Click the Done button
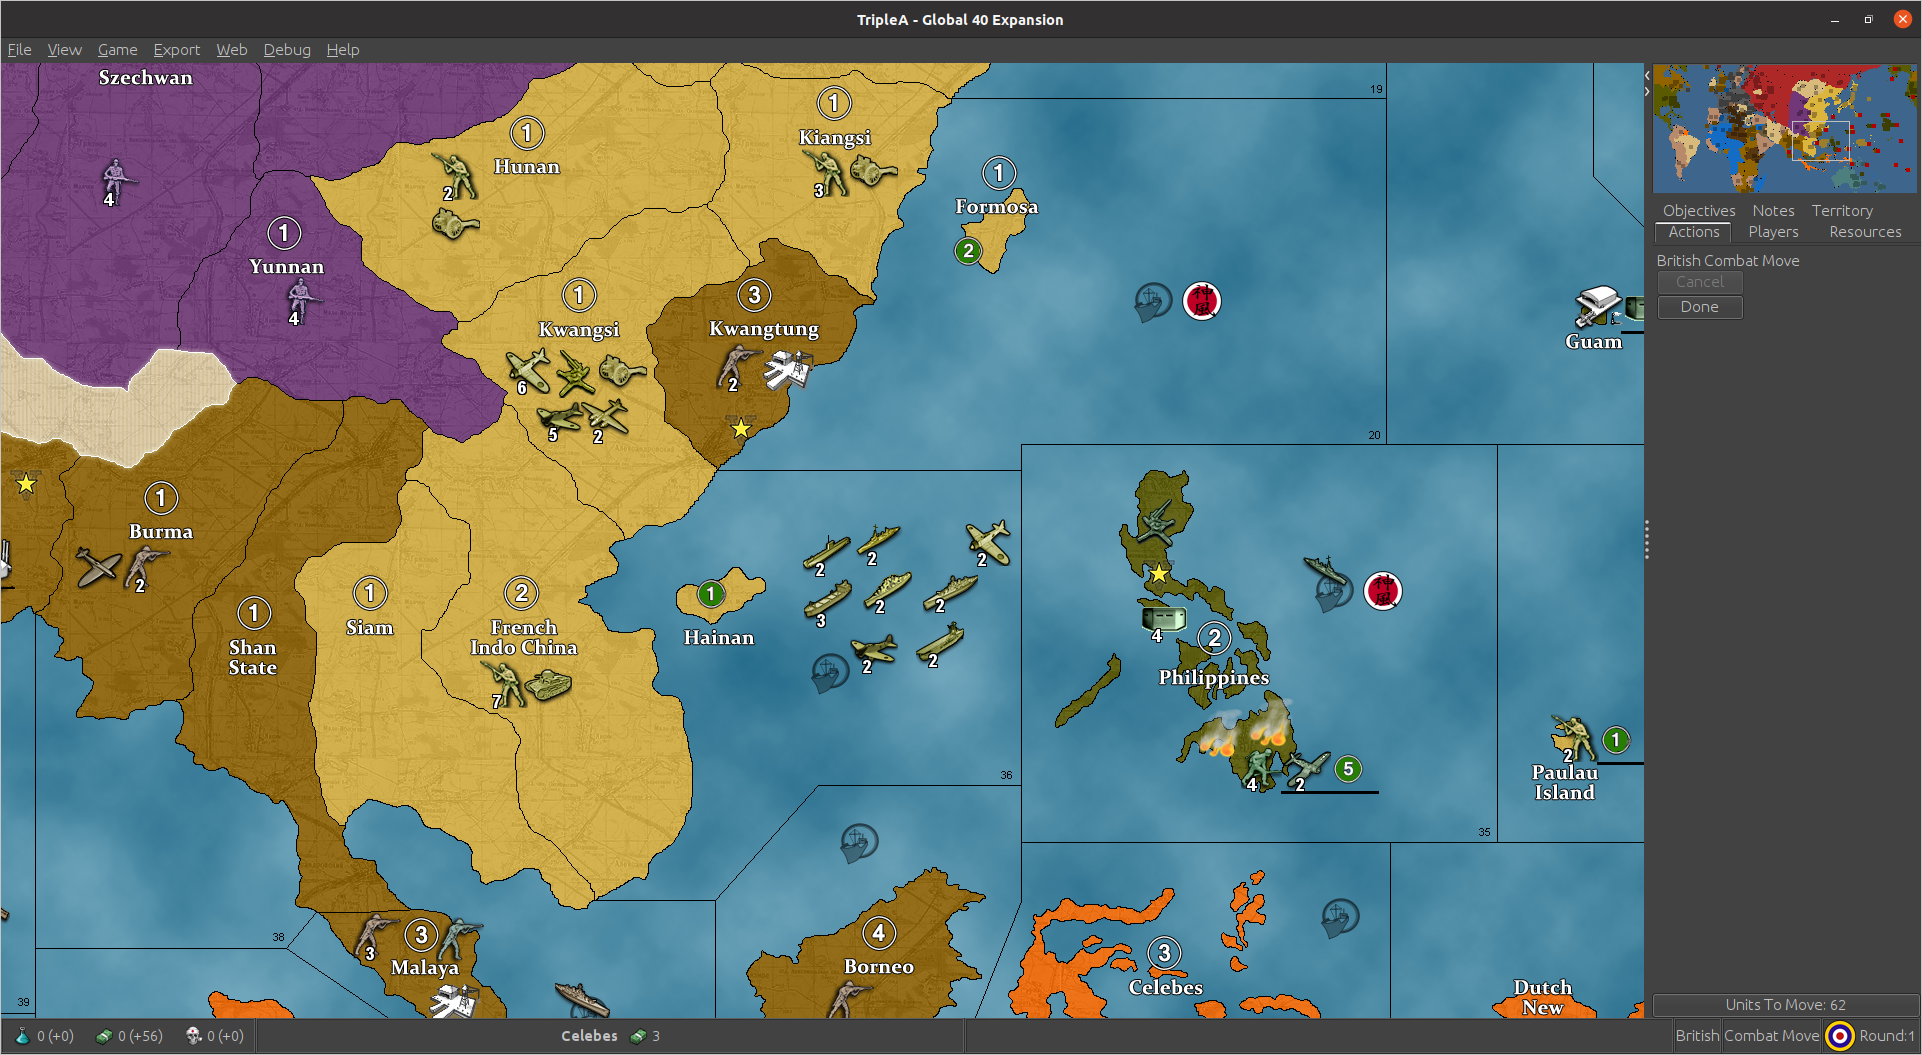The height and width of the screenshot is (1055, 1922). pyautogui.click(x=1699, y=307)
